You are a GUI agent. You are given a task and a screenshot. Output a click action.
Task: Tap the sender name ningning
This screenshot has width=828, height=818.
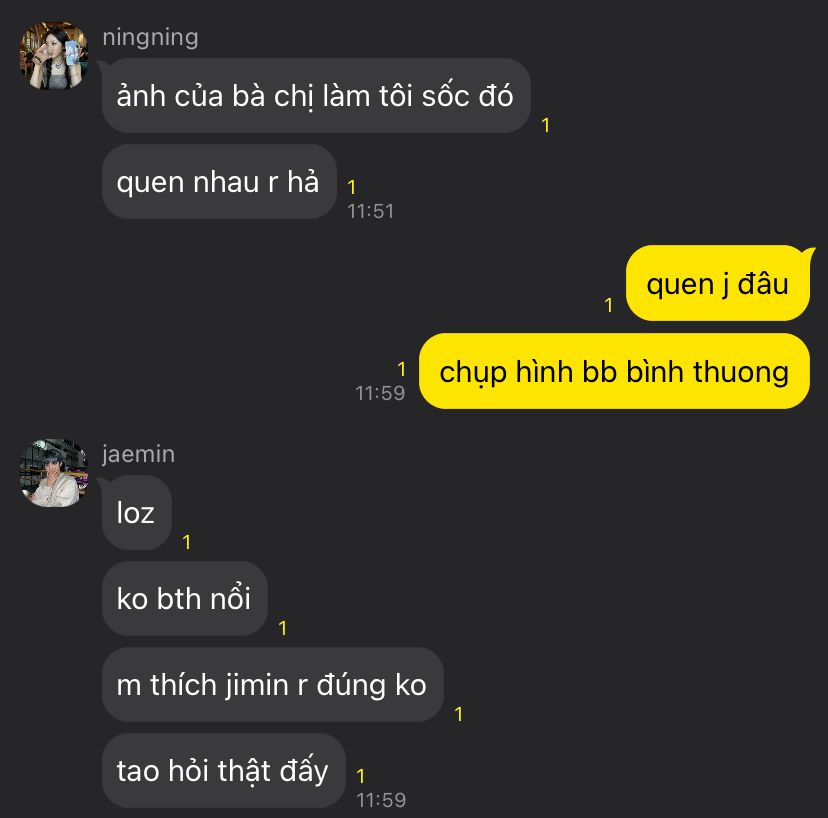[150, 37]
